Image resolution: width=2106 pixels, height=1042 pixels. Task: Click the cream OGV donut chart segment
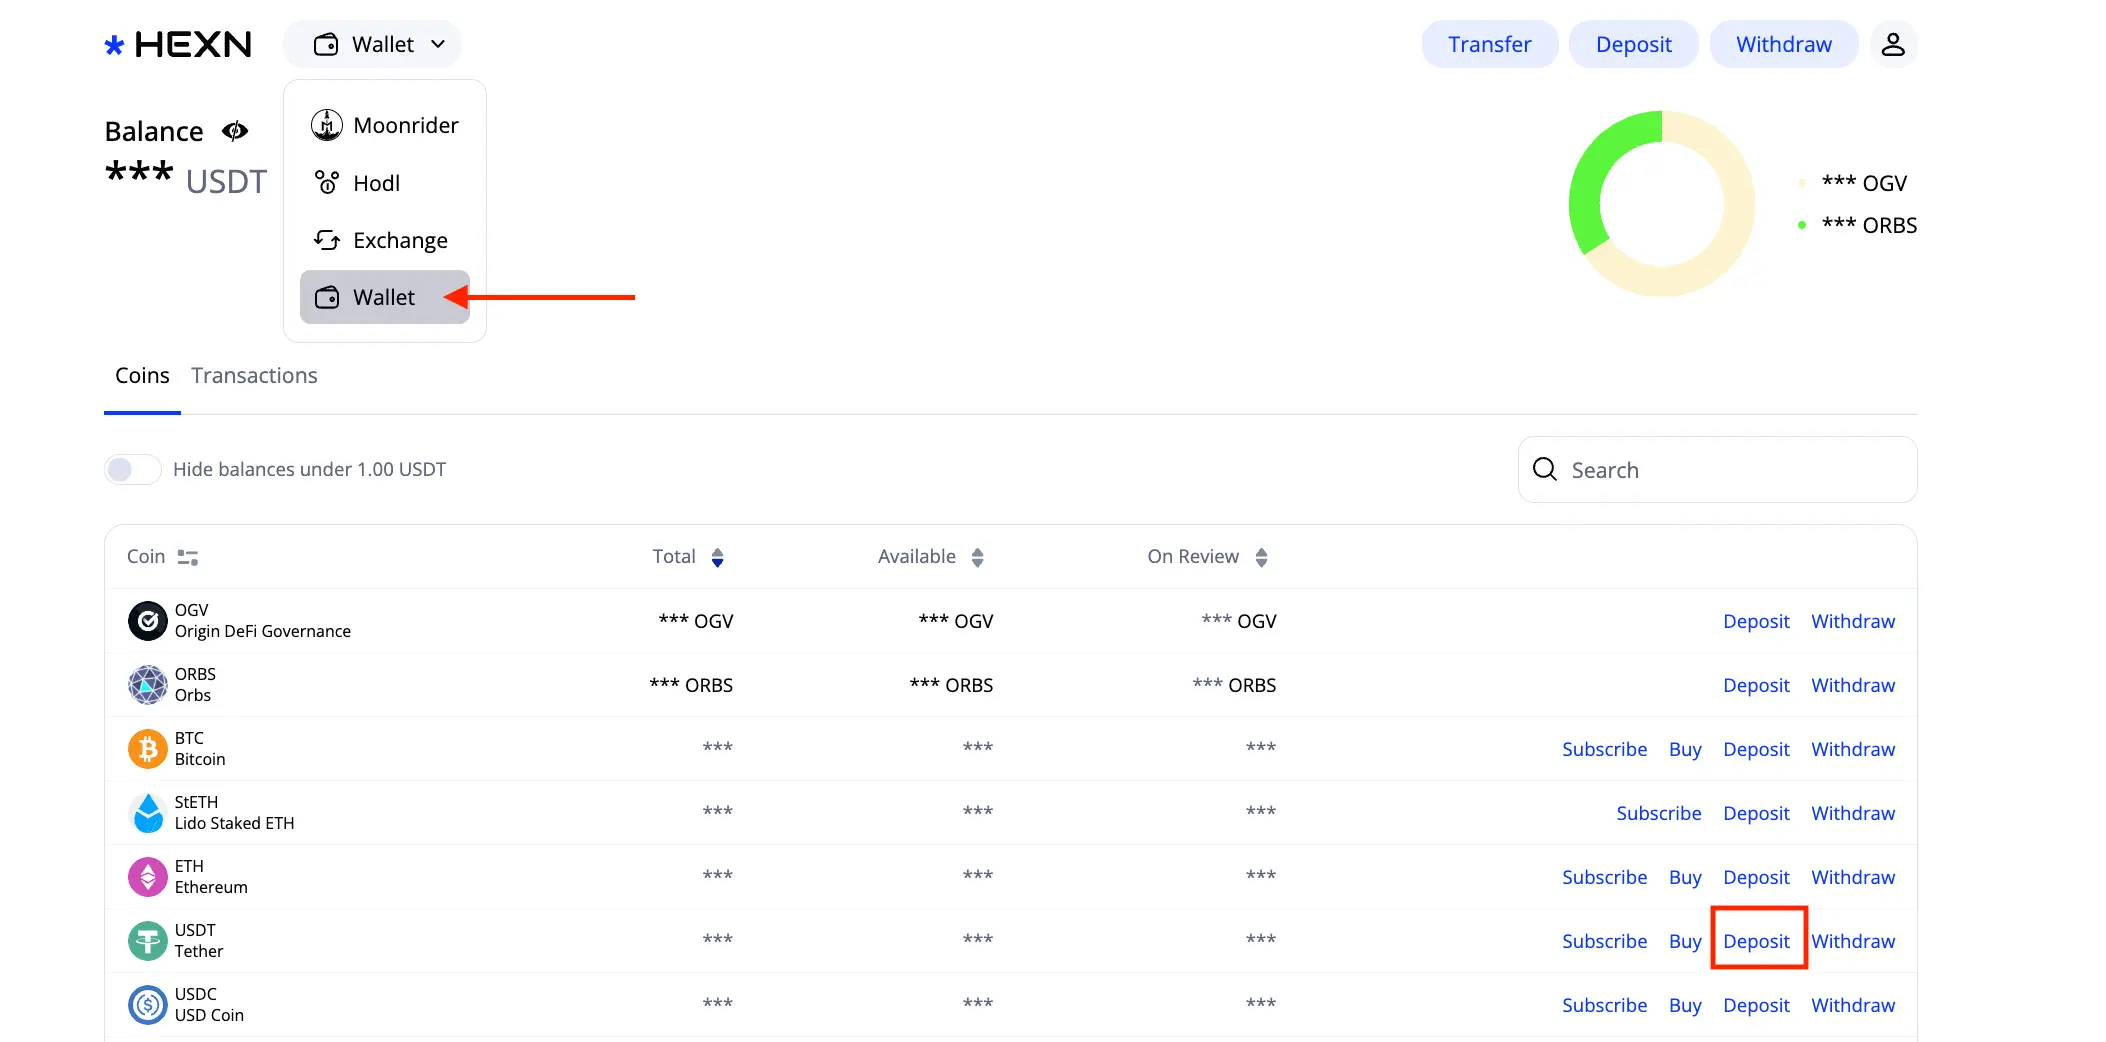(x=1735, y=230)
